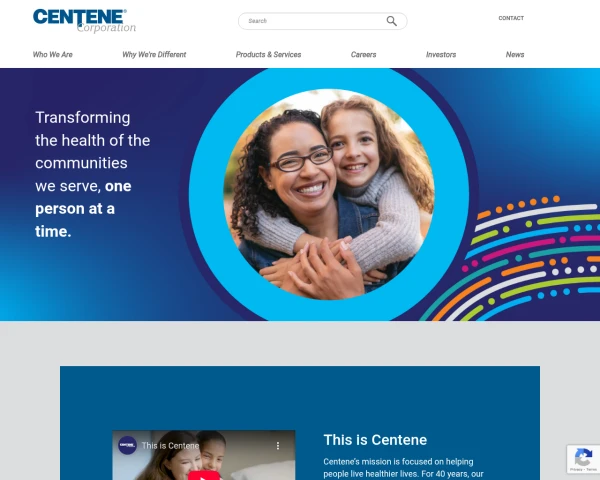This screenshot has height=480, width=600.
Task: Open the Centene Corporation logo homepage link
Action: pyautogui.click(x=84, y=21)
